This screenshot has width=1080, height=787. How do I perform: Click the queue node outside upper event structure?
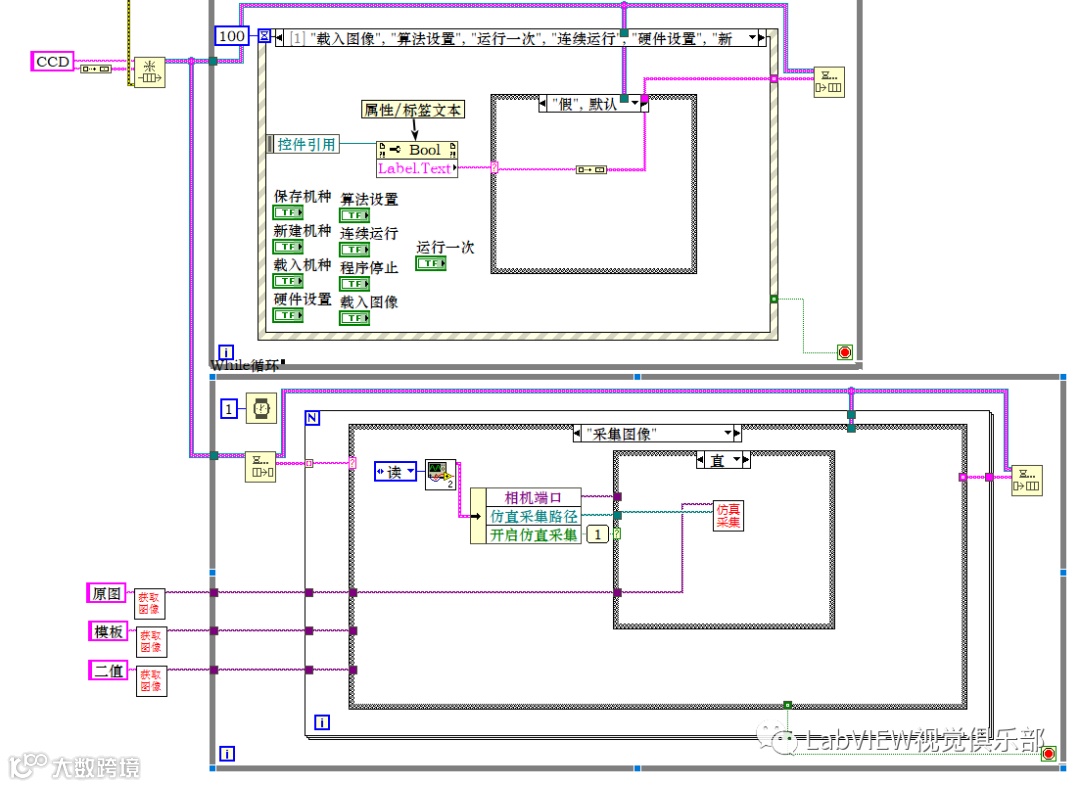pyautogui.click(x=829, y=82)
